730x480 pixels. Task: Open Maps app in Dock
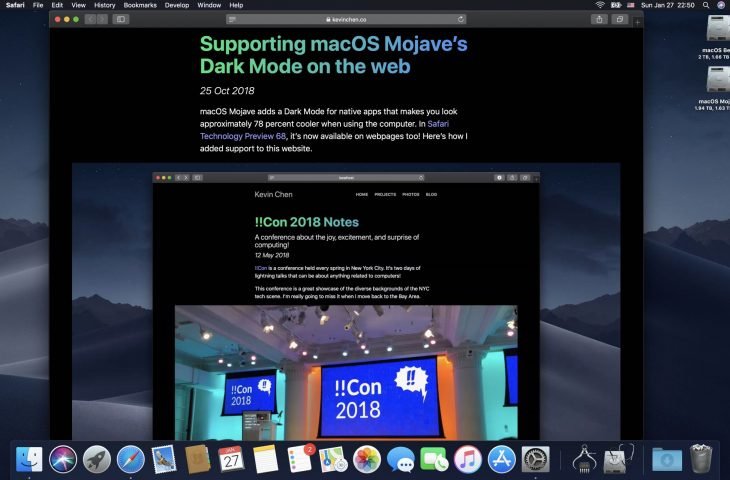point(333,460)
